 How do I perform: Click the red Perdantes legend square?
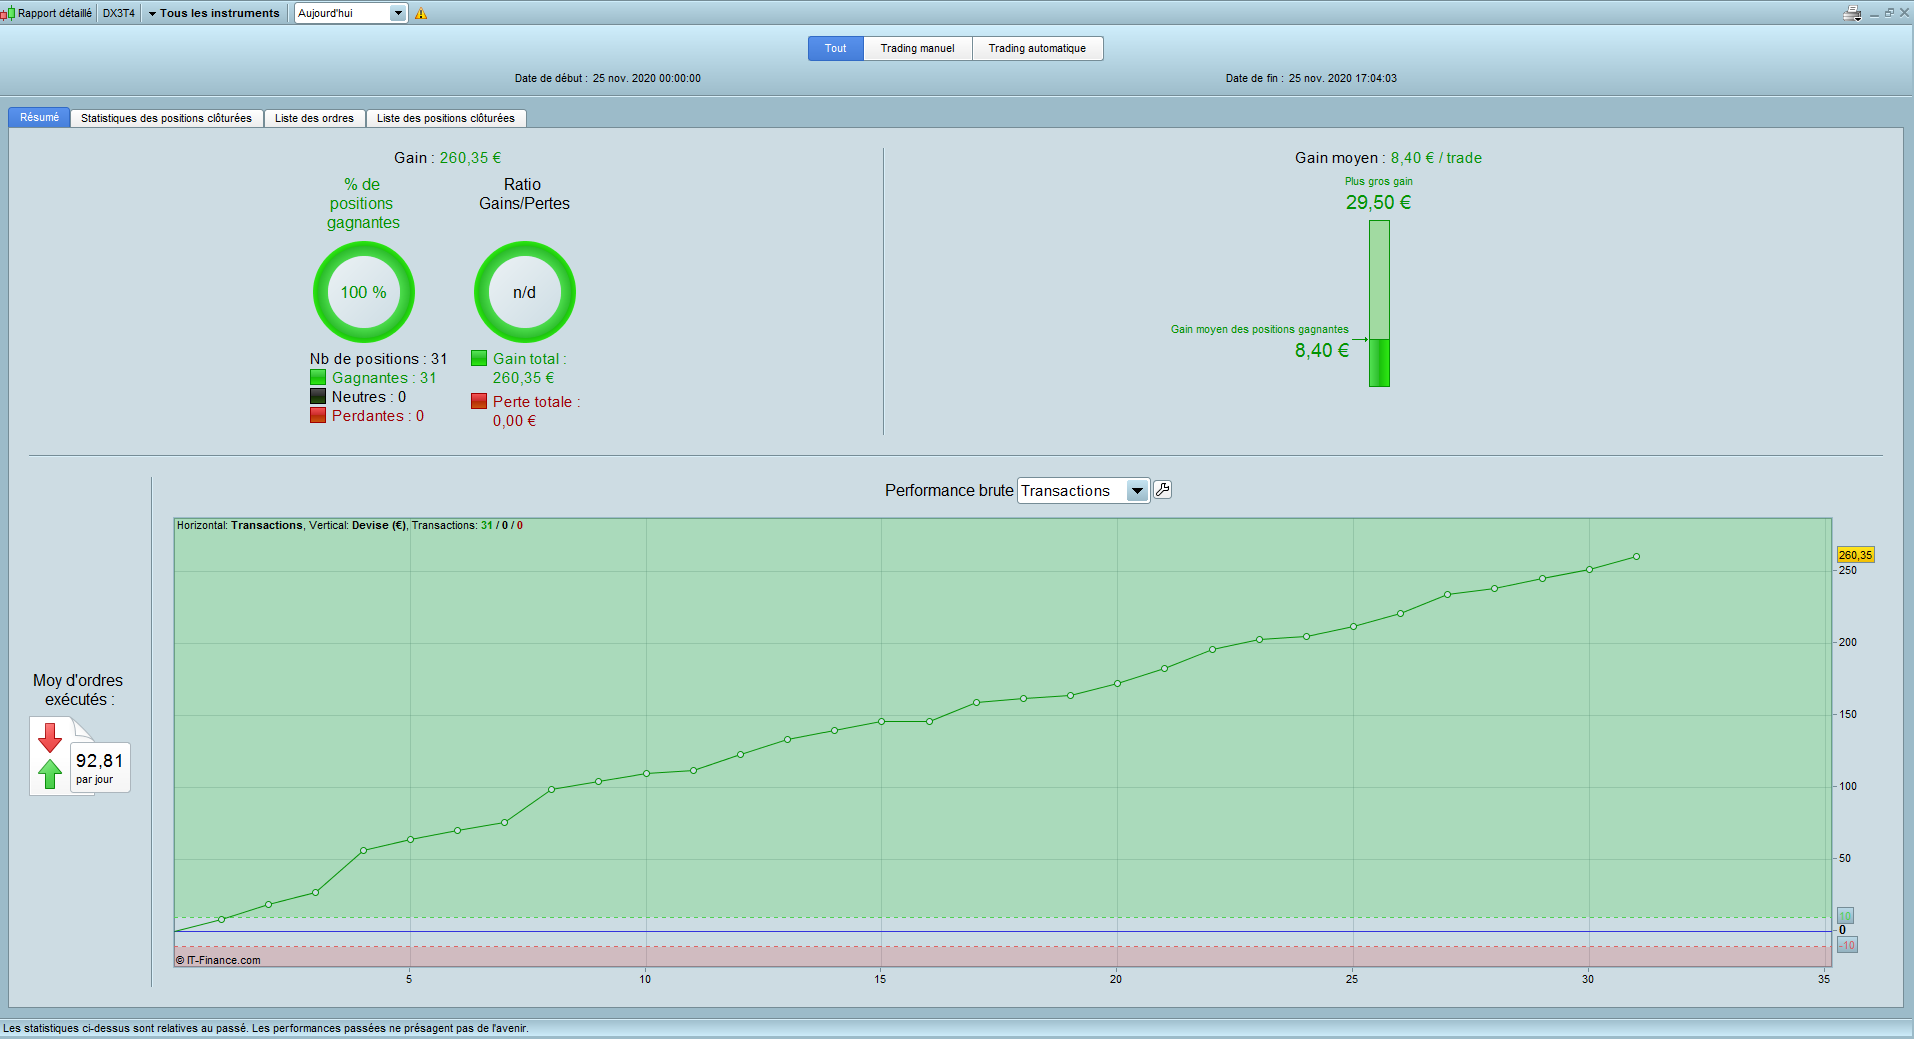318,416
